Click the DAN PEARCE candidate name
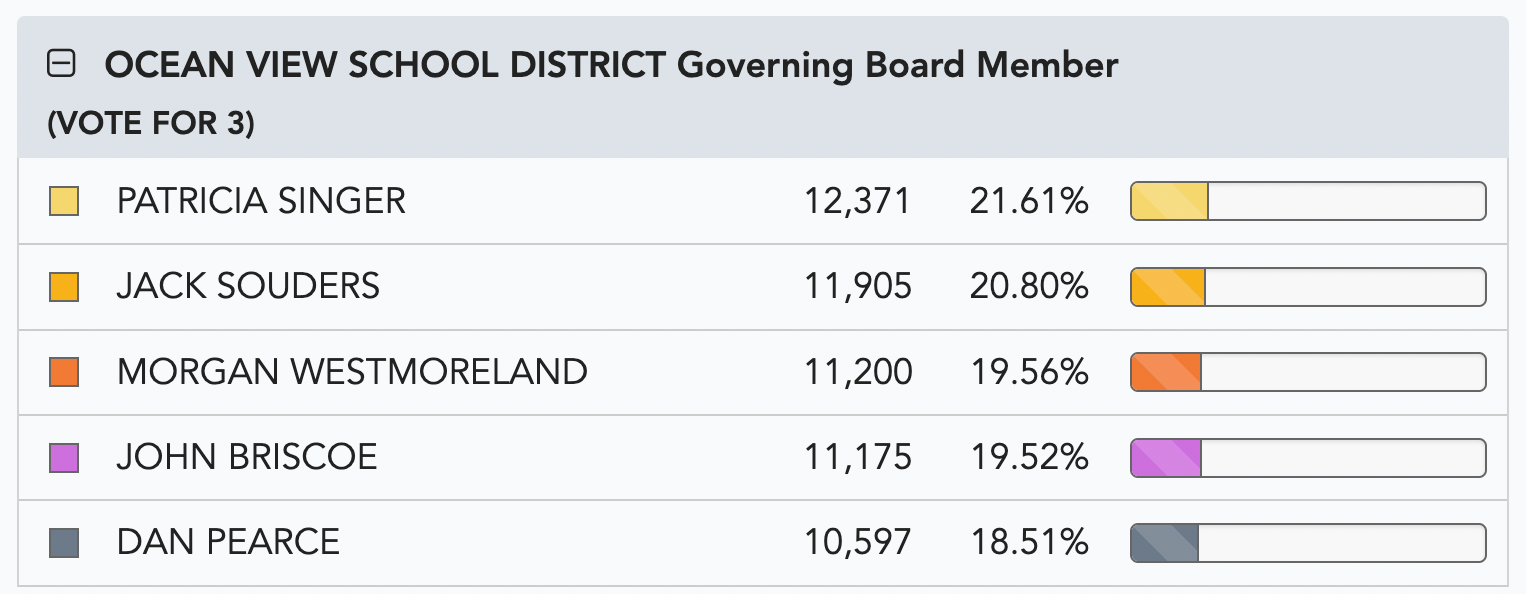1526x594 pixels. point(228,542)
